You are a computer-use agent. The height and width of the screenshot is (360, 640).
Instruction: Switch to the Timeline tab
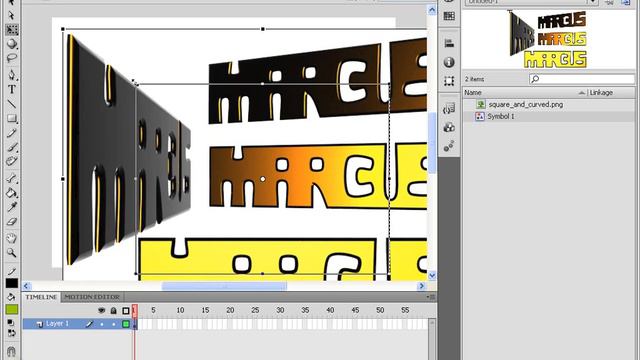(x=41, y=297)
